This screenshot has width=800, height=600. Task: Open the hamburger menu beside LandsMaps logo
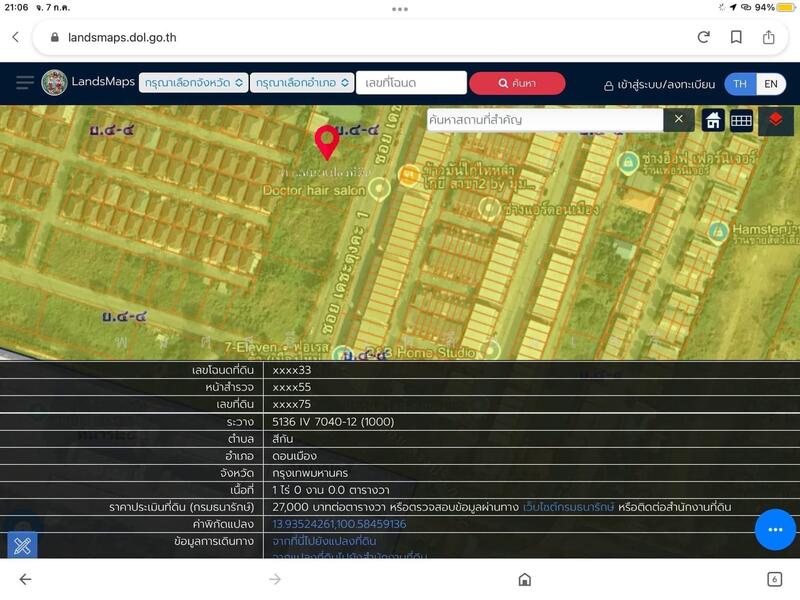pos(24,83)
